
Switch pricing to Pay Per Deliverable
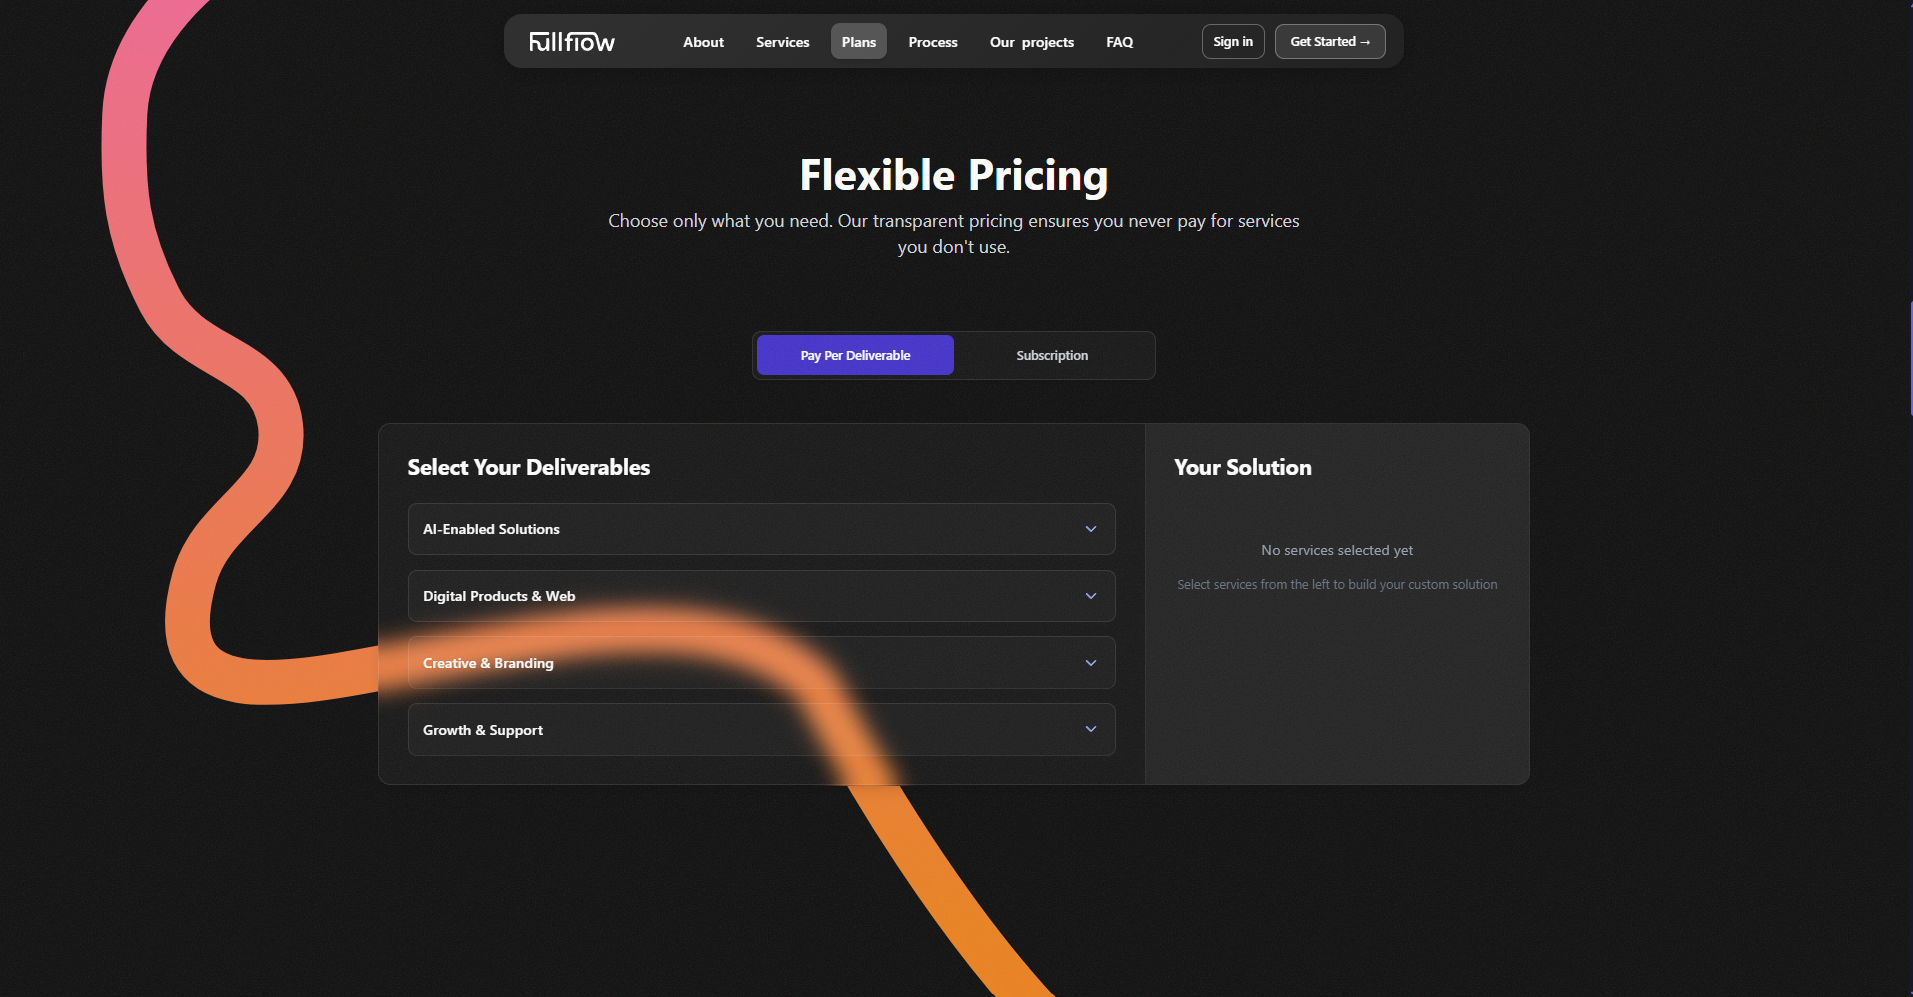pyautogui.click(x=855, y=356)
